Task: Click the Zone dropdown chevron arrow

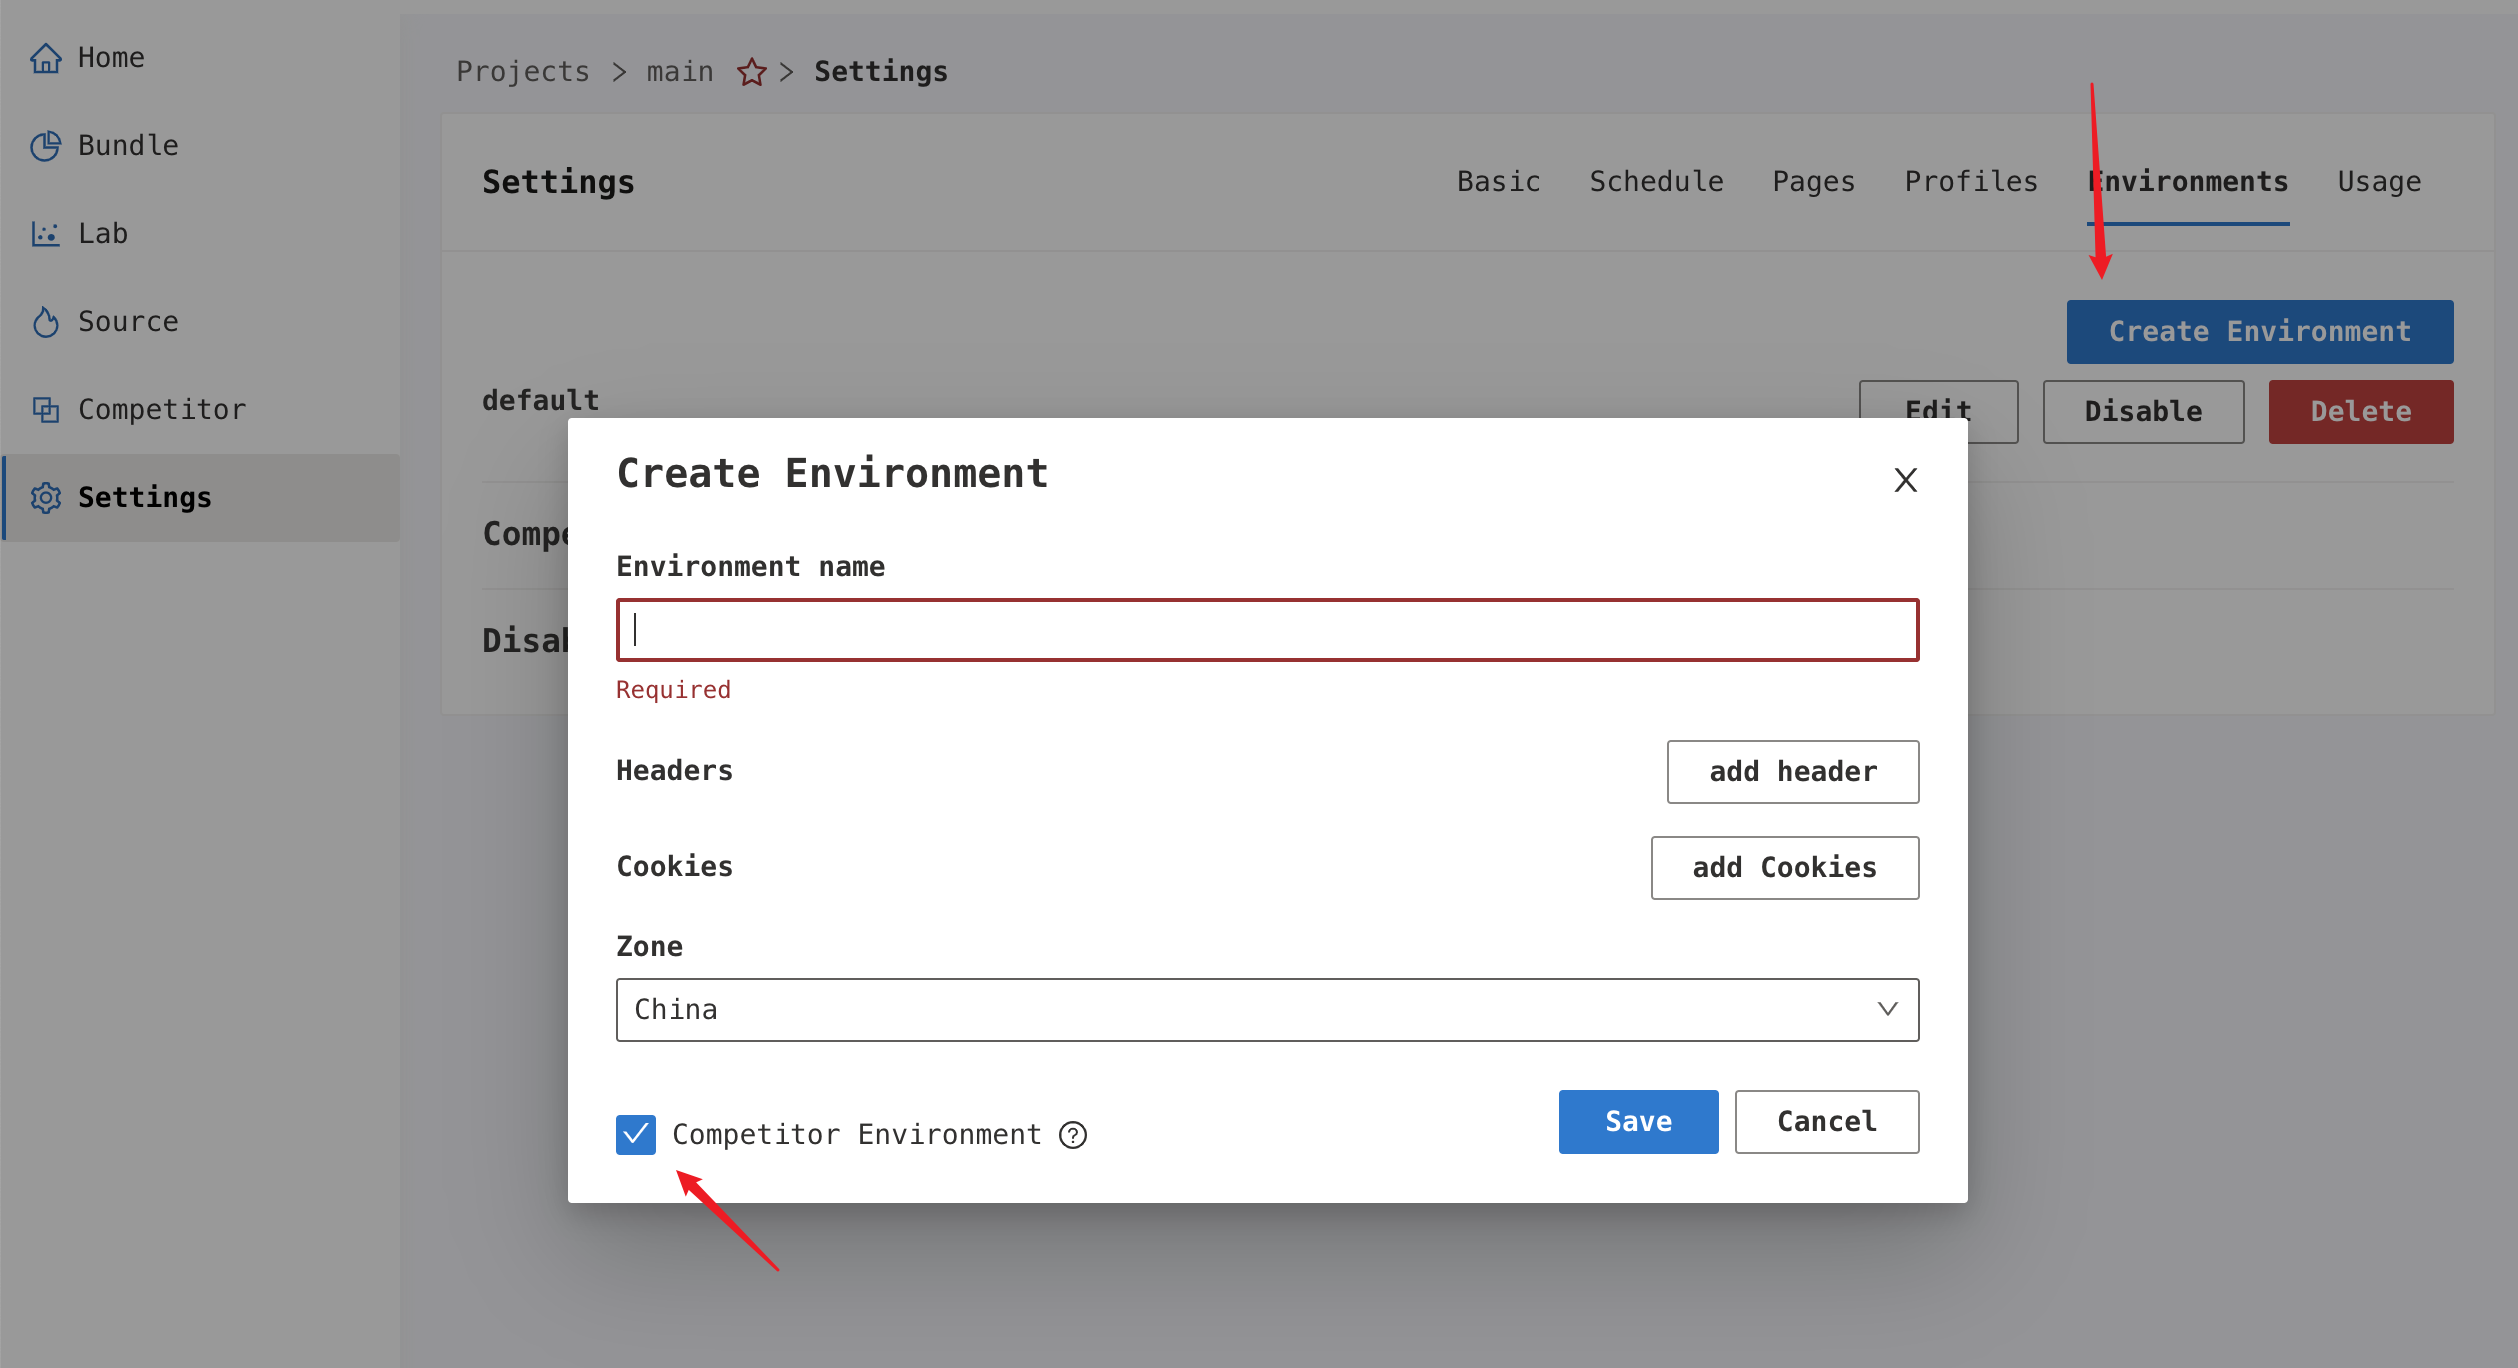Action: tap(1887, 1010)
